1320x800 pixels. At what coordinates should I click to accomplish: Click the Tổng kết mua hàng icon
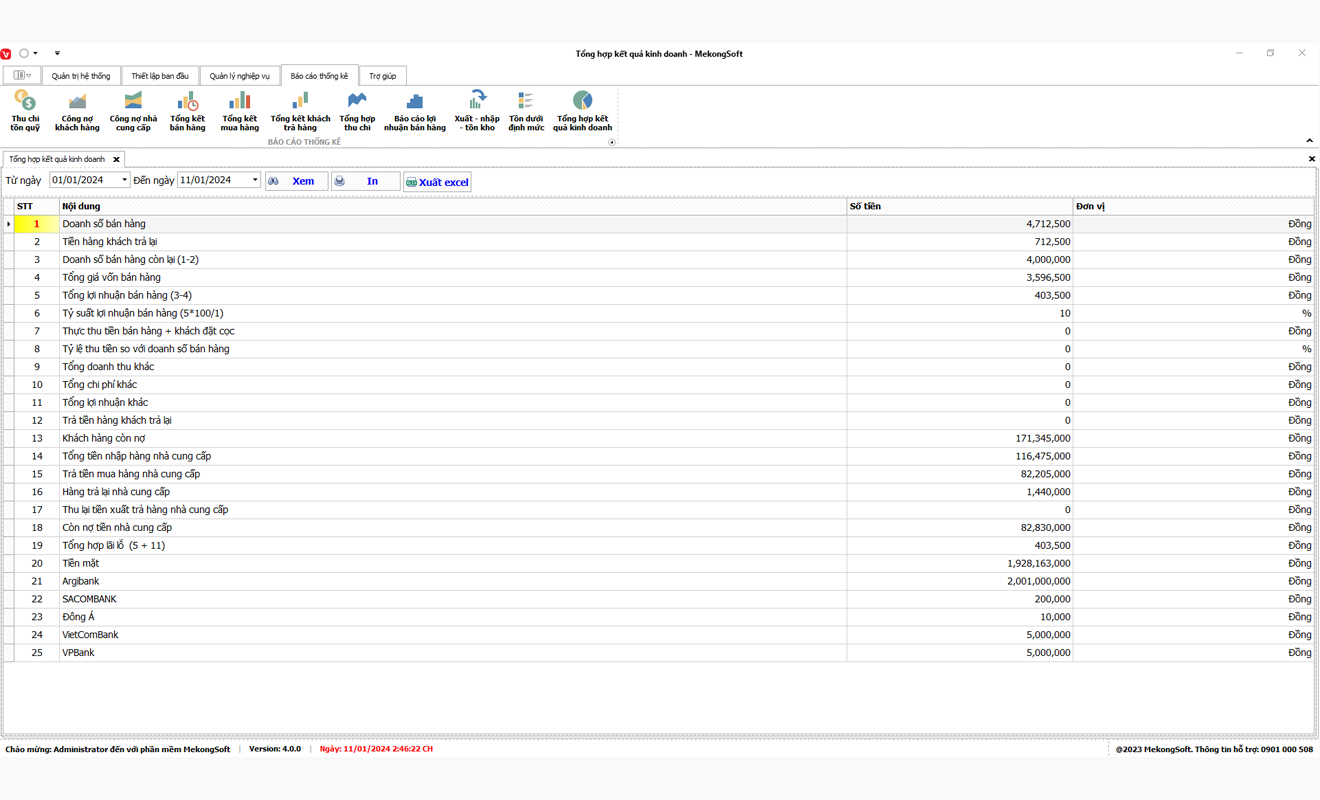(x=239, y=110)
